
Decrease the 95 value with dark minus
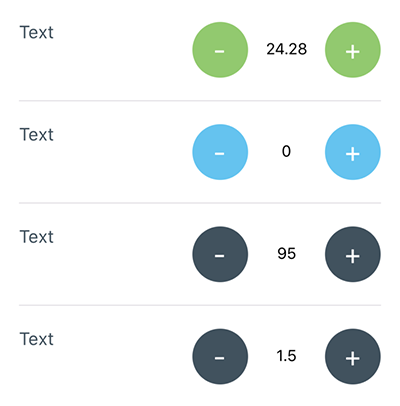tap(220, 254)
